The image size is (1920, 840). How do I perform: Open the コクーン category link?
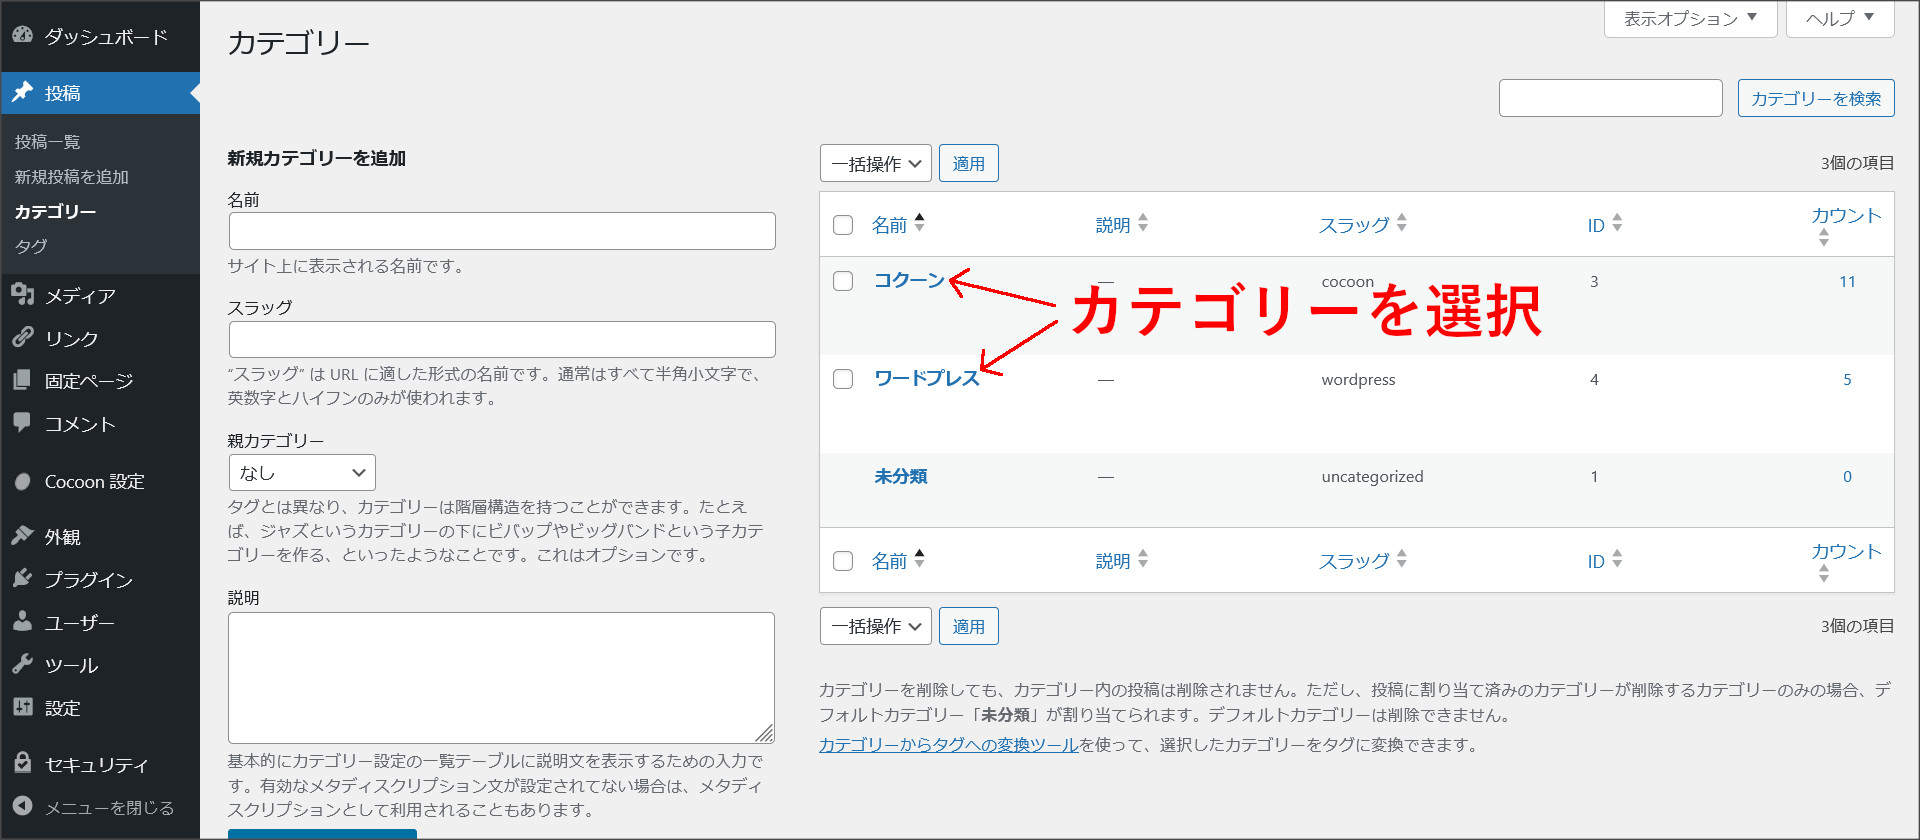coord(909,280)
